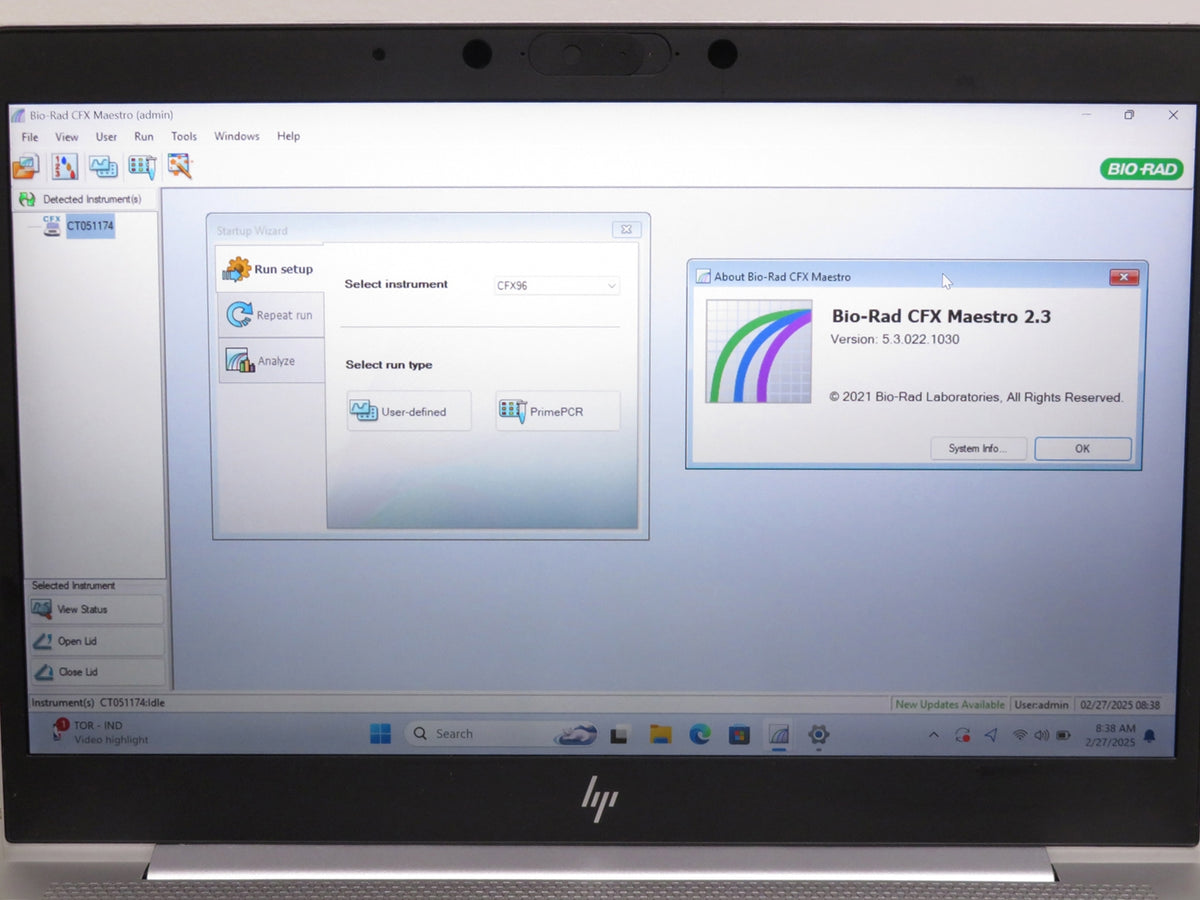Switch to the Analyze tab
The image size is (1200, 900).
click(x=271, y=361)
